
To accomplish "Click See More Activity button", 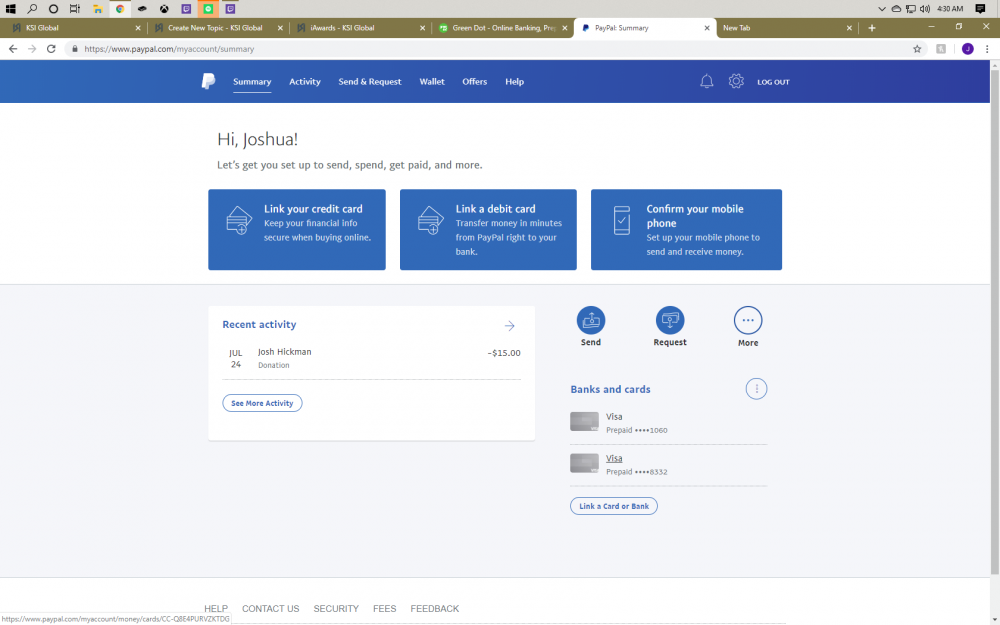I will [x=262, y=403].
